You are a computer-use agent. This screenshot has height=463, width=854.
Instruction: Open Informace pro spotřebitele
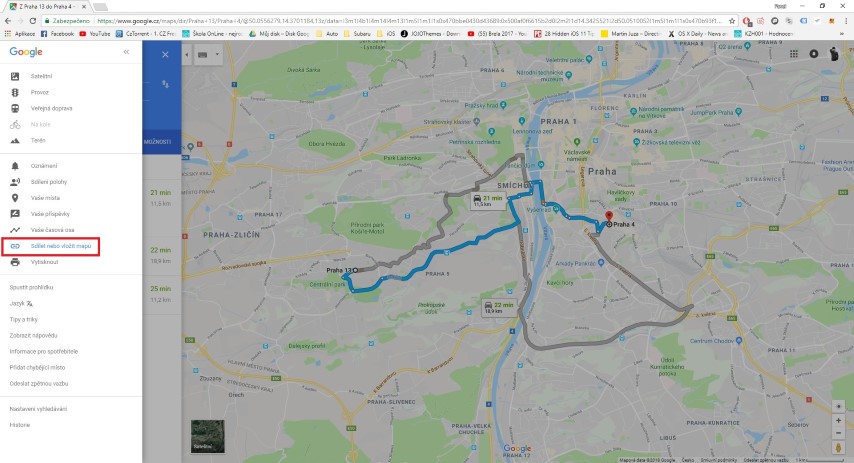44,352
